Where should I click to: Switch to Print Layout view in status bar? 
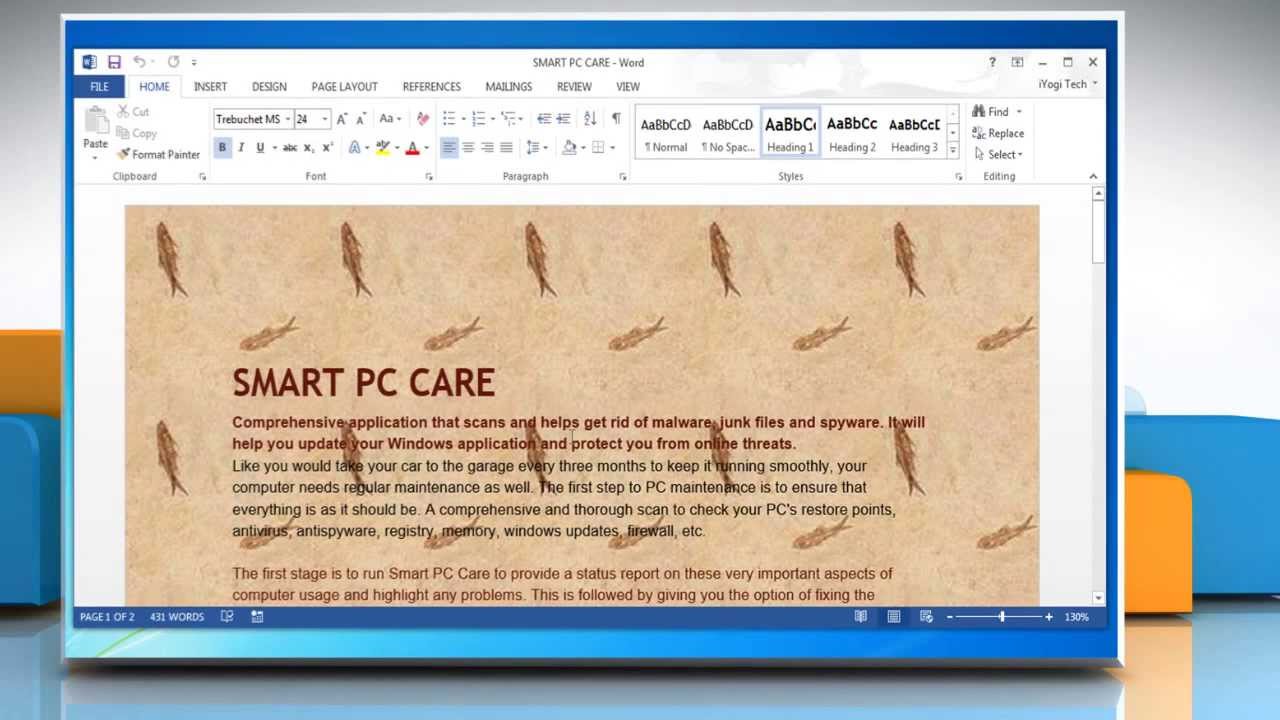894,617
